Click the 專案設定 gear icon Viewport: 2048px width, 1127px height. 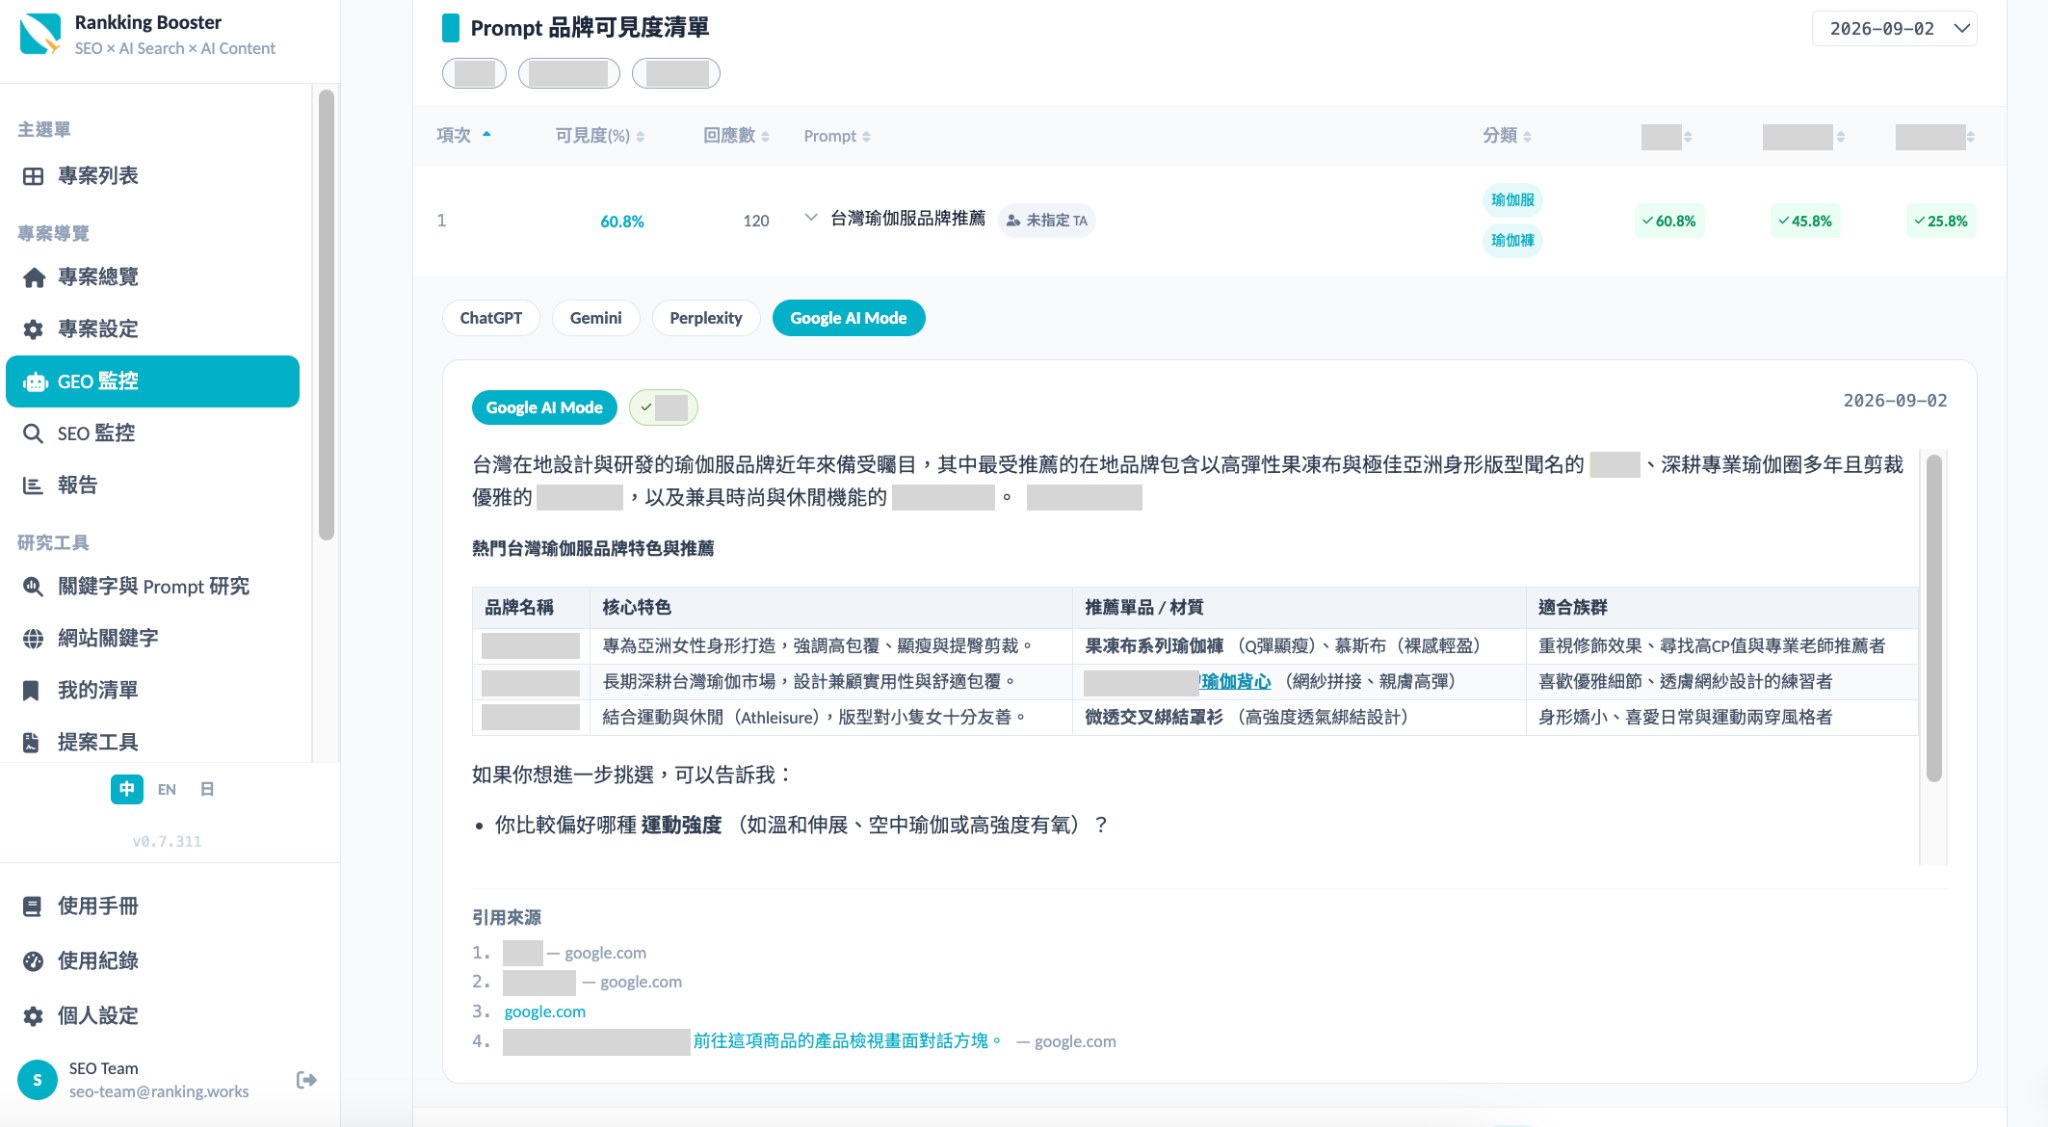tap(33, 329)
